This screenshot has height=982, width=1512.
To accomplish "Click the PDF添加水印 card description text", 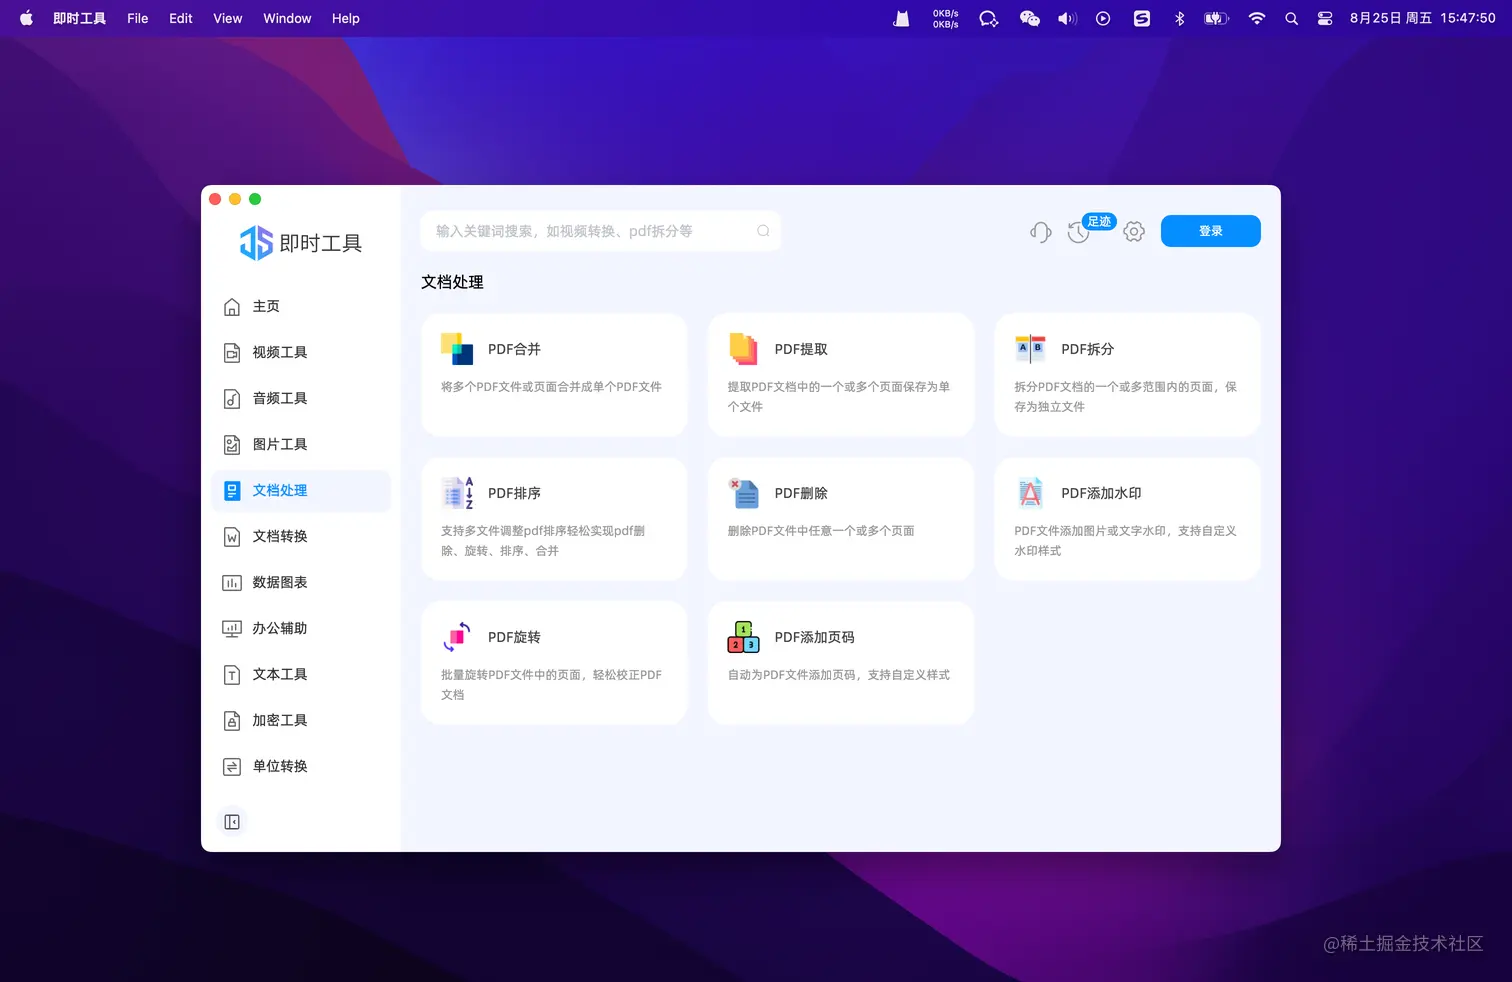I will click(x=1125, y=541).
